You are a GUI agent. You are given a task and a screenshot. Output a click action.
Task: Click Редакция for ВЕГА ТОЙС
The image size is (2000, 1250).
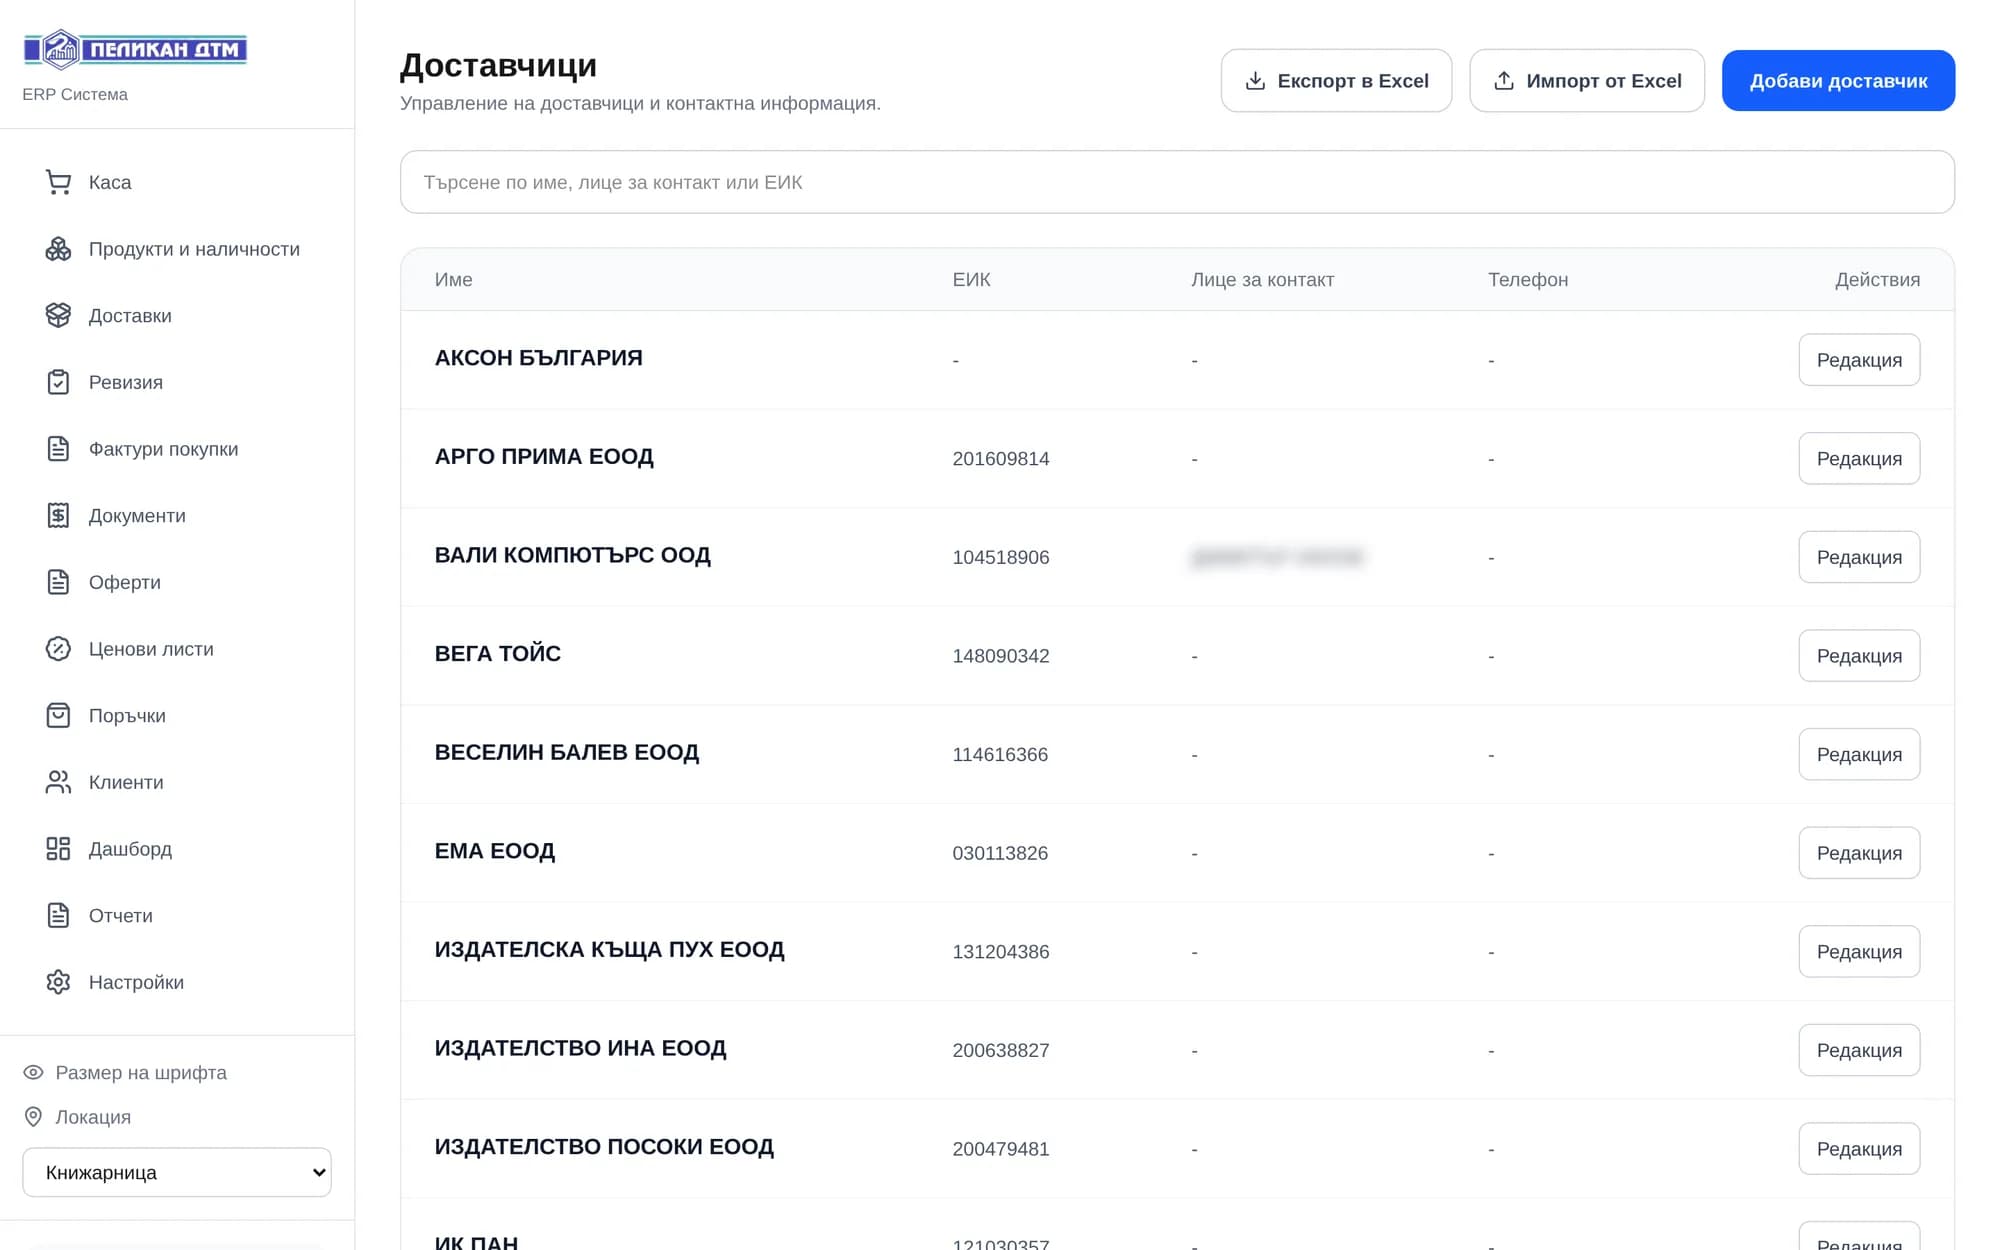click(1859, 656)
